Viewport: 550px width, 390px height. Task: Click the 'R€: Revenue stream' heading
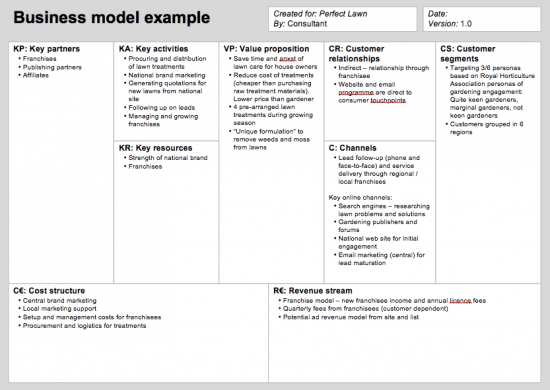point(313,291)
